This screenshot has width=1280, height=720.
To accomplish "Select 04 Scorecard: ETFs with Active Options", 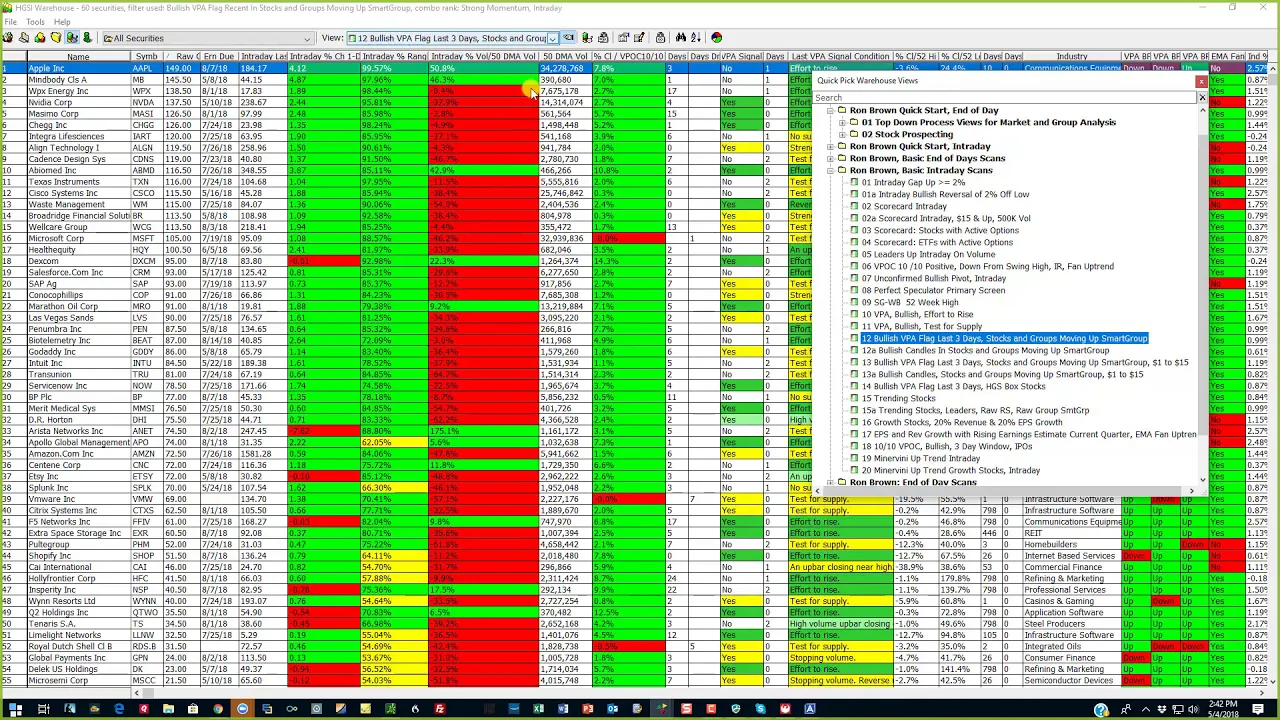I will click(937, 242).
